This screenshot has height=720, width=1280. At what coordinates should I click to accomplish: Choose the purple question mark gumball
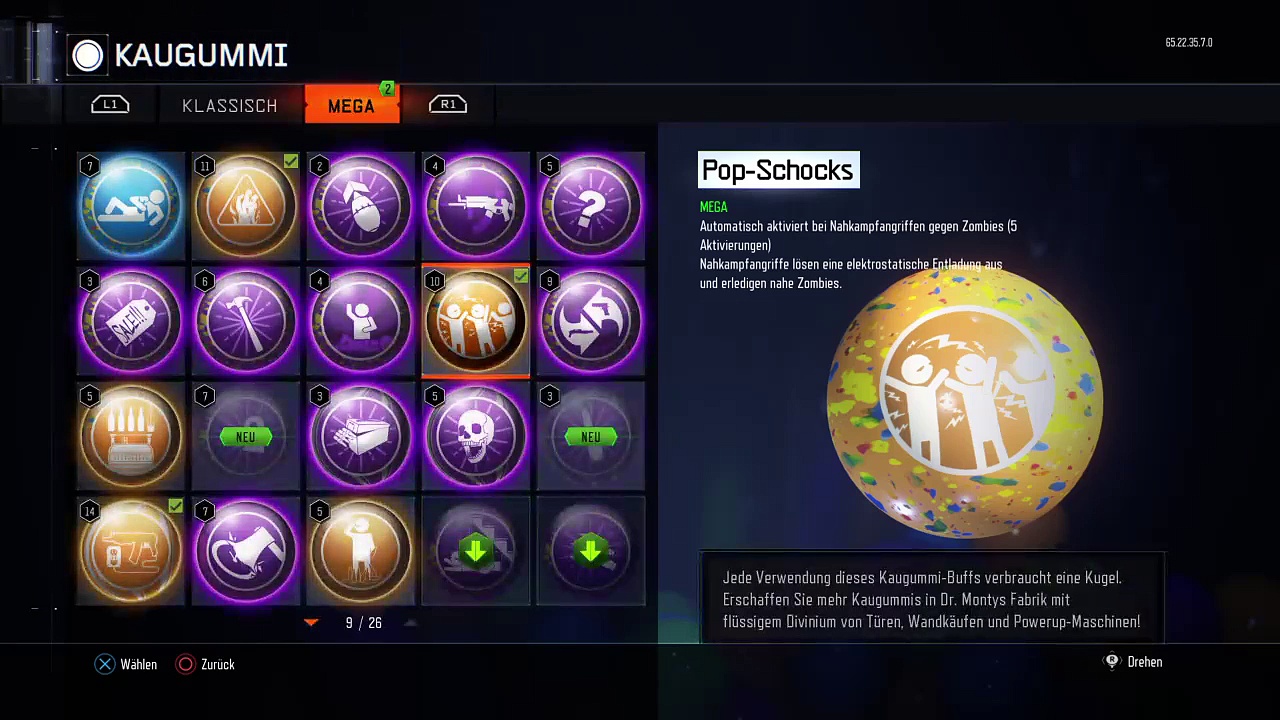tap(591, 205)
